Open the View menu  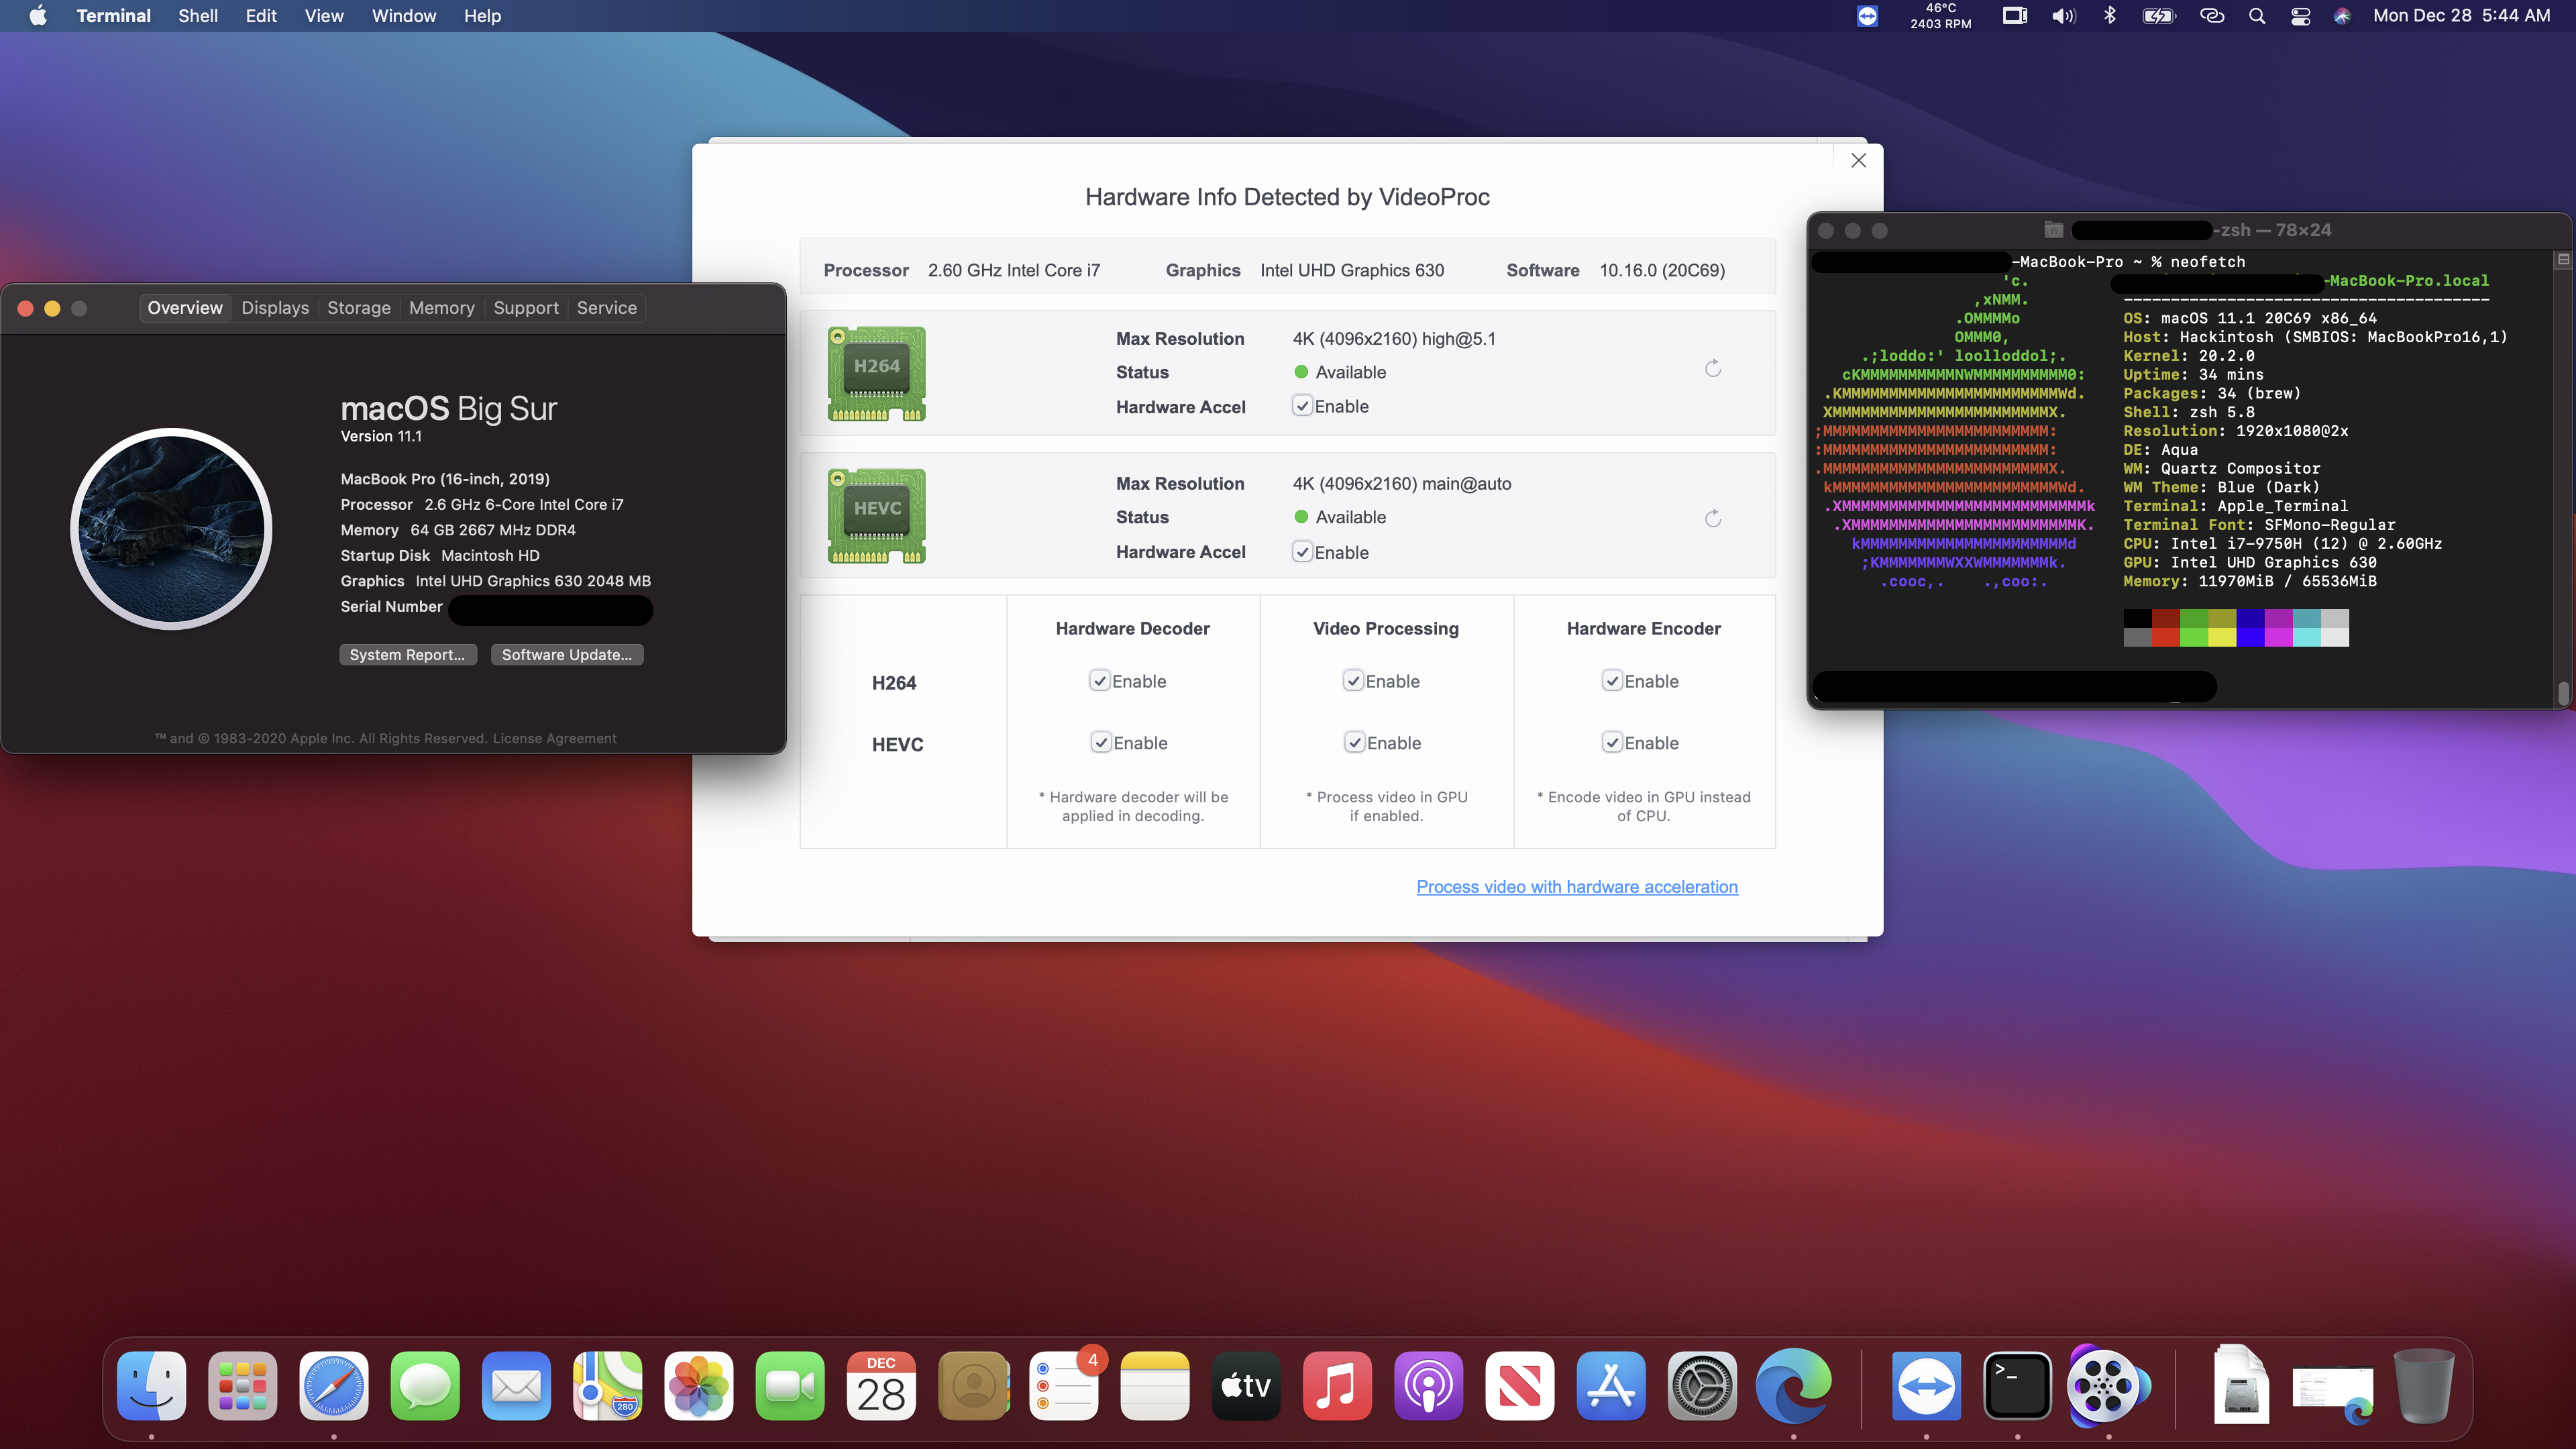(x=323, y=16)
